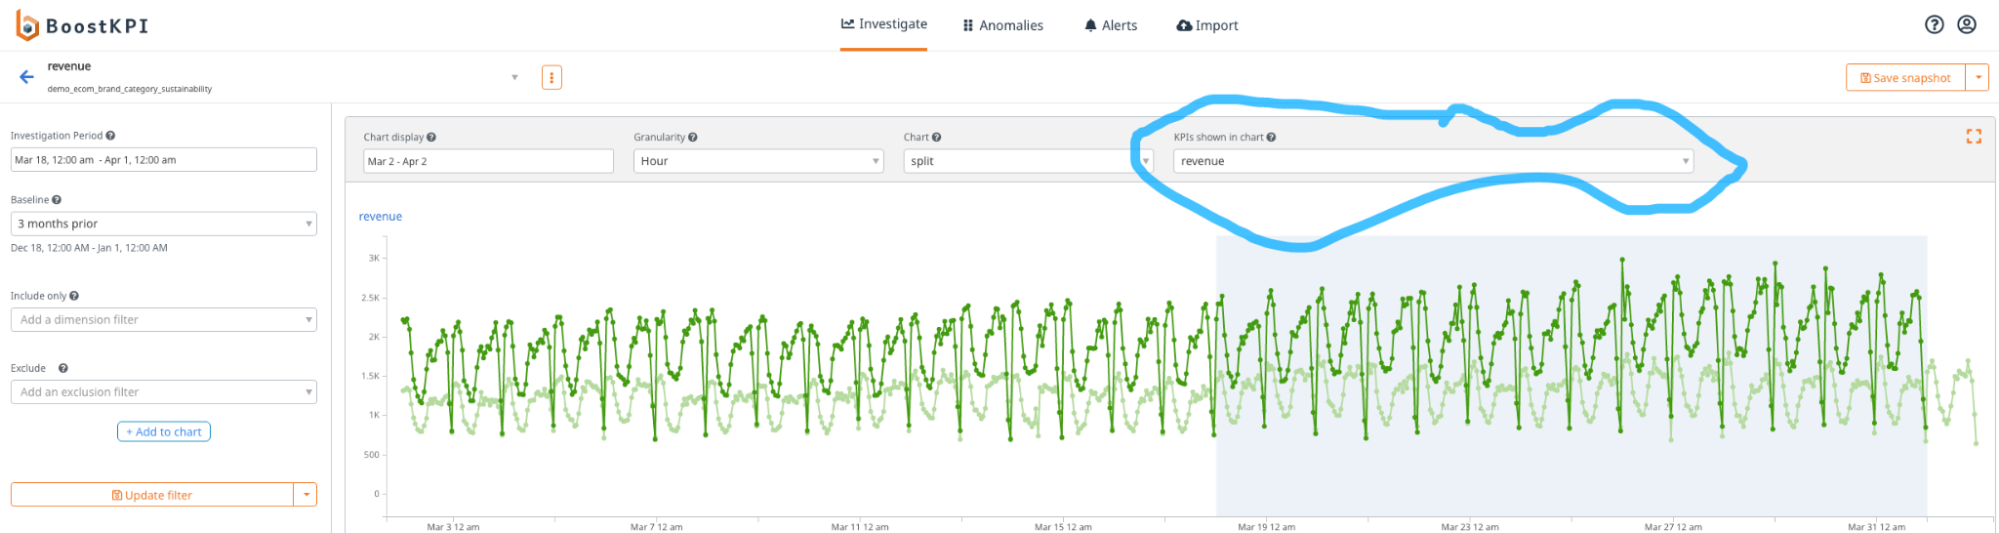Open the Chart split dropdown
The height and width of the screenshot is (533, 1999).
[1027, 161]
